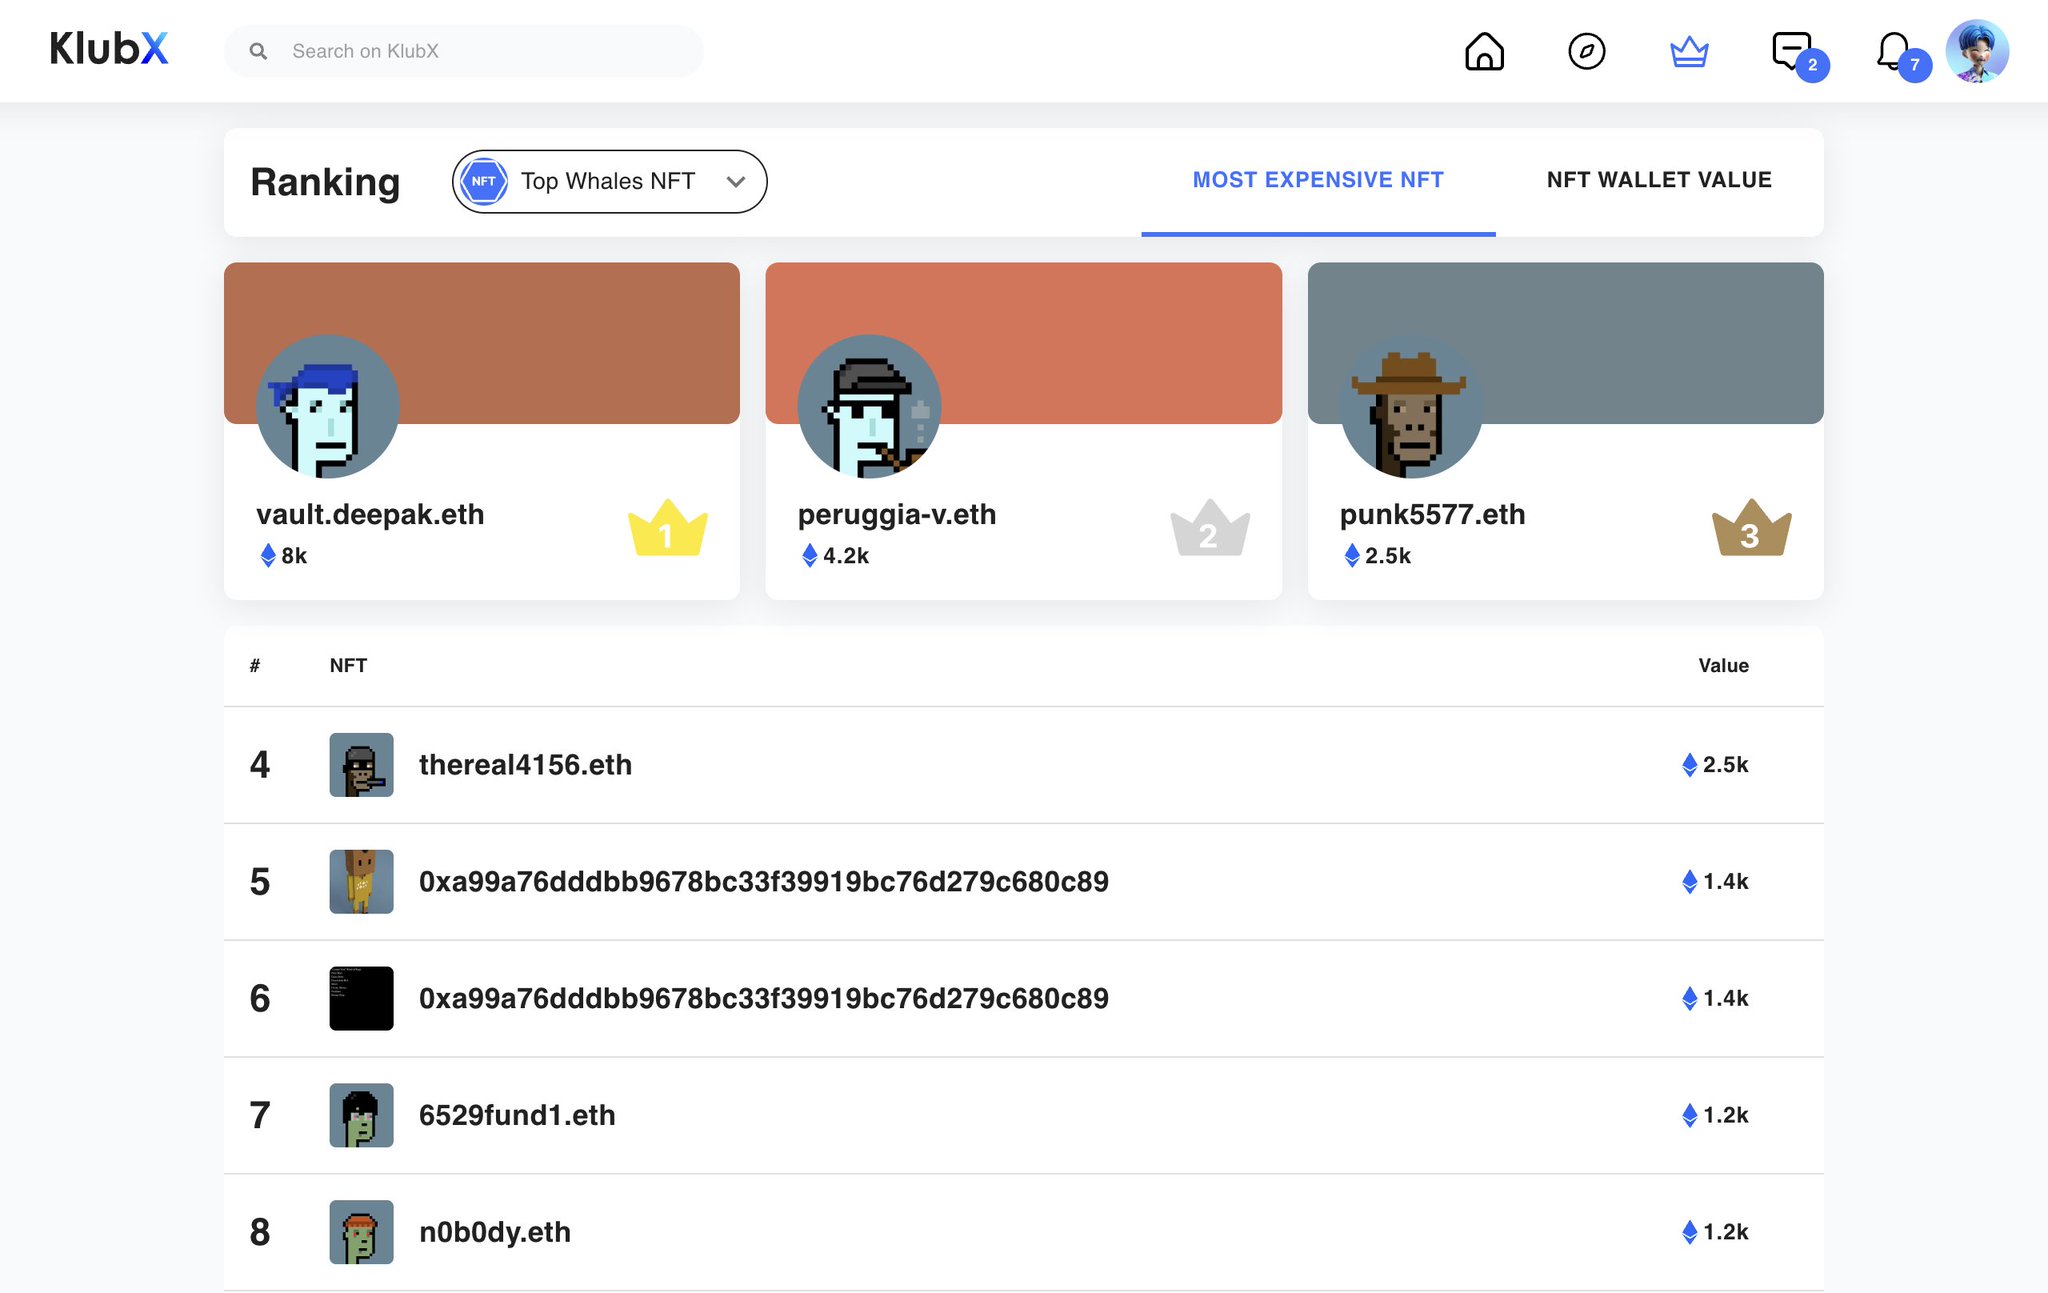Screen dimensions: 2048x1293
Task: Click the 2.5k value for thereal4156.eth
Action: (x=1715, y=765)
